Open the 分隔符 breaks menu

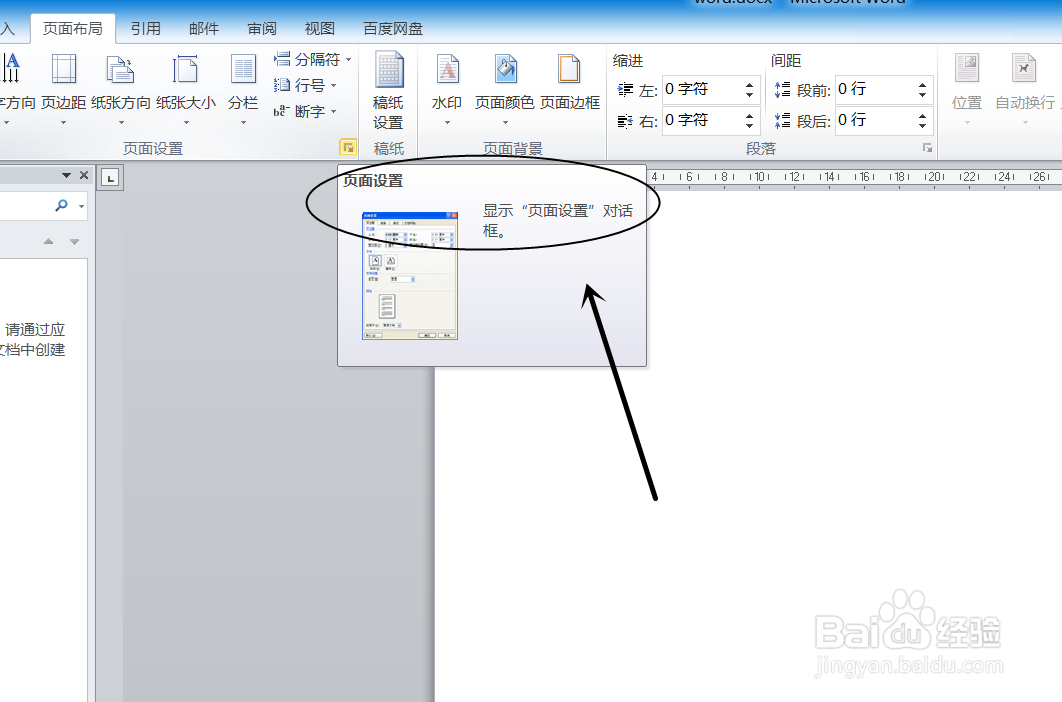click(313, 60)
